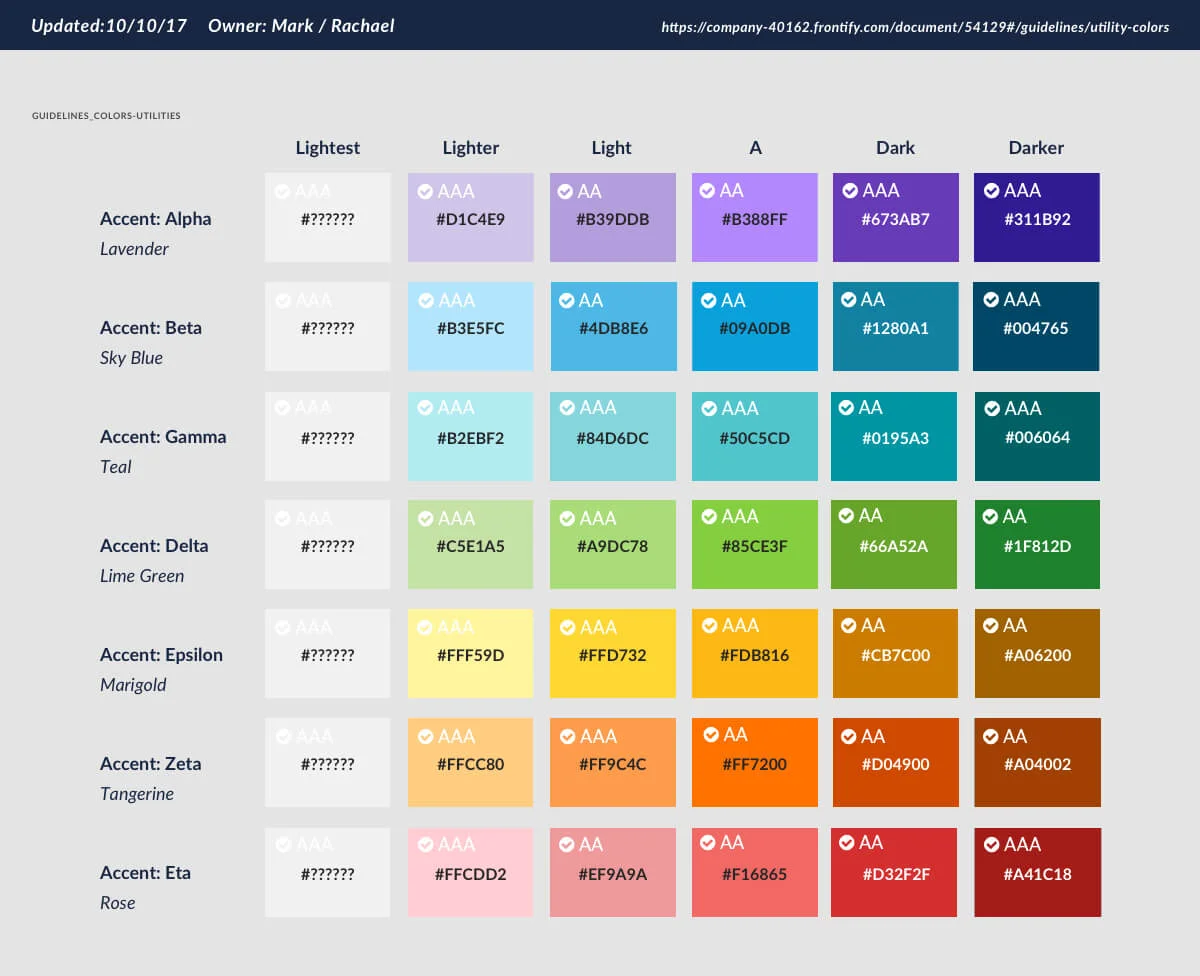This screenshot has width=1200, height=976.
Task: Choose the #FF7200 Tangerine swatch
Action: [755, 762]
